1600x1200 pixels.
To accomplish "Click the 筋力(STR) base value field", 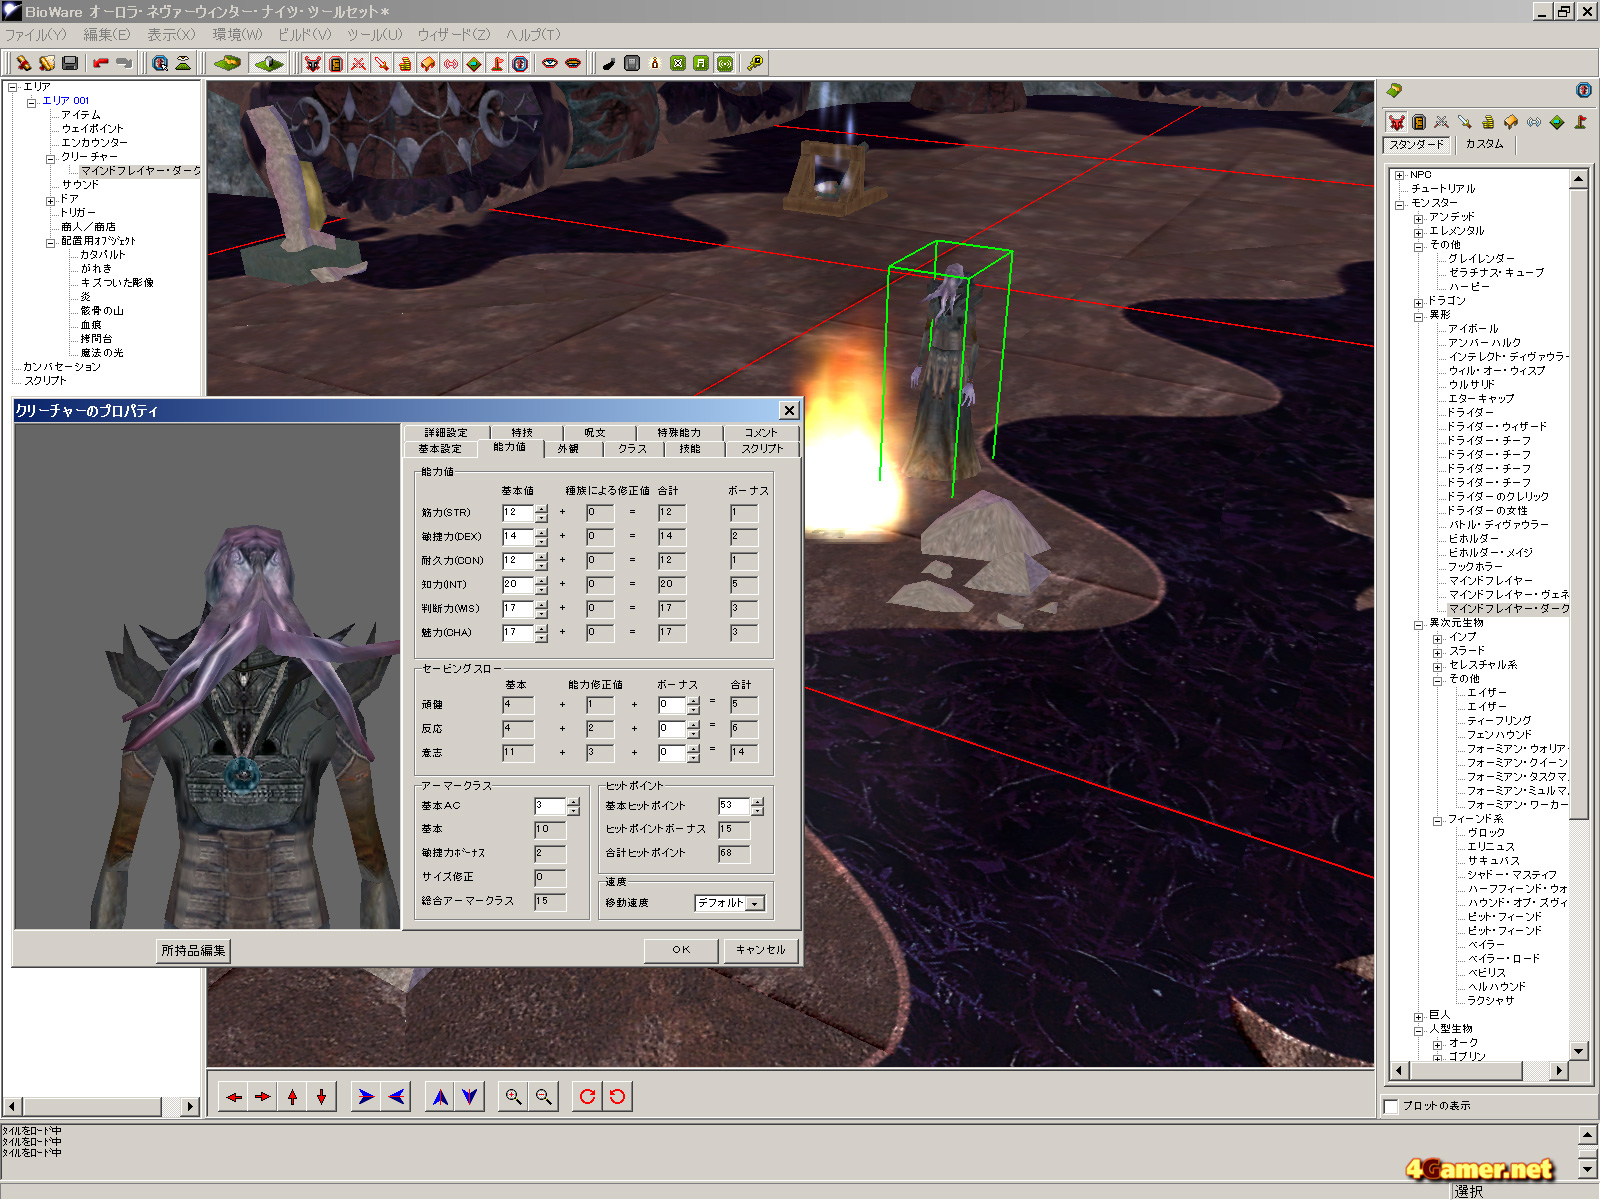I will coord(517,513).
